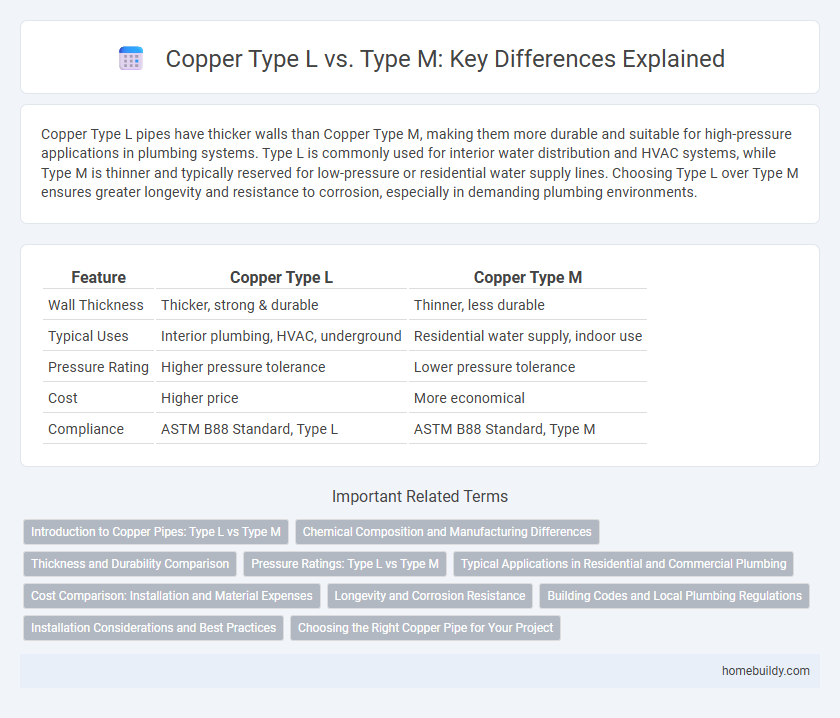The width and height of the screenshot is (840, 718).
Task: Open the Introduction to Copper Pipes tag
Action: 155,532
